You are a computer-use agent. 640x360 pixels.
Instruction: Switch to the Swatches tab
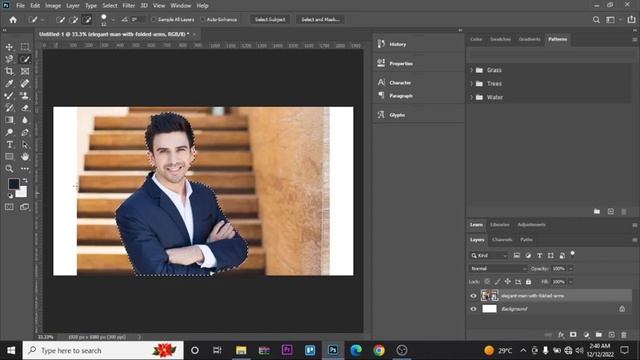click(500, 39)
